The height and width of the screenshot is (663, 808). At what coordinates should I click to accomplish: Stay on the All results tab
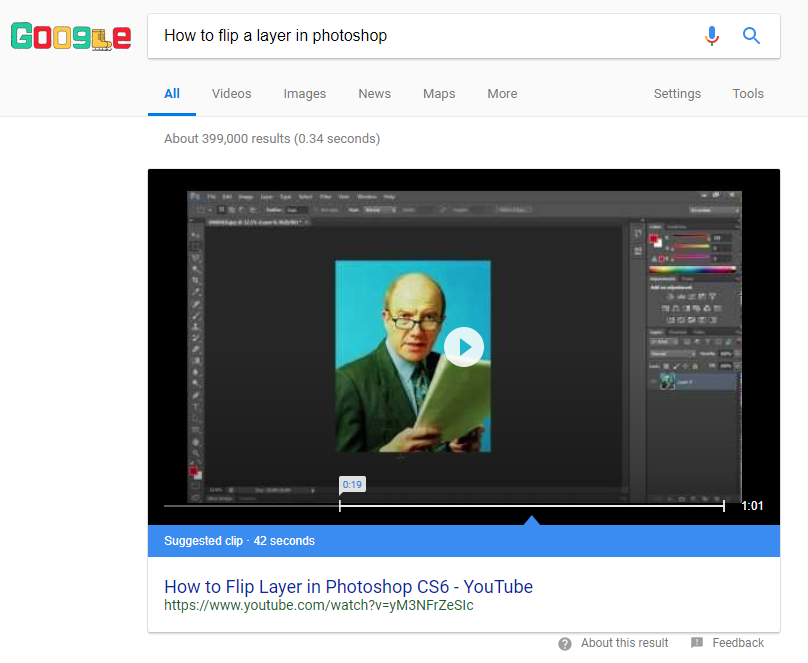pyautogui.click(x=172, y=94)
